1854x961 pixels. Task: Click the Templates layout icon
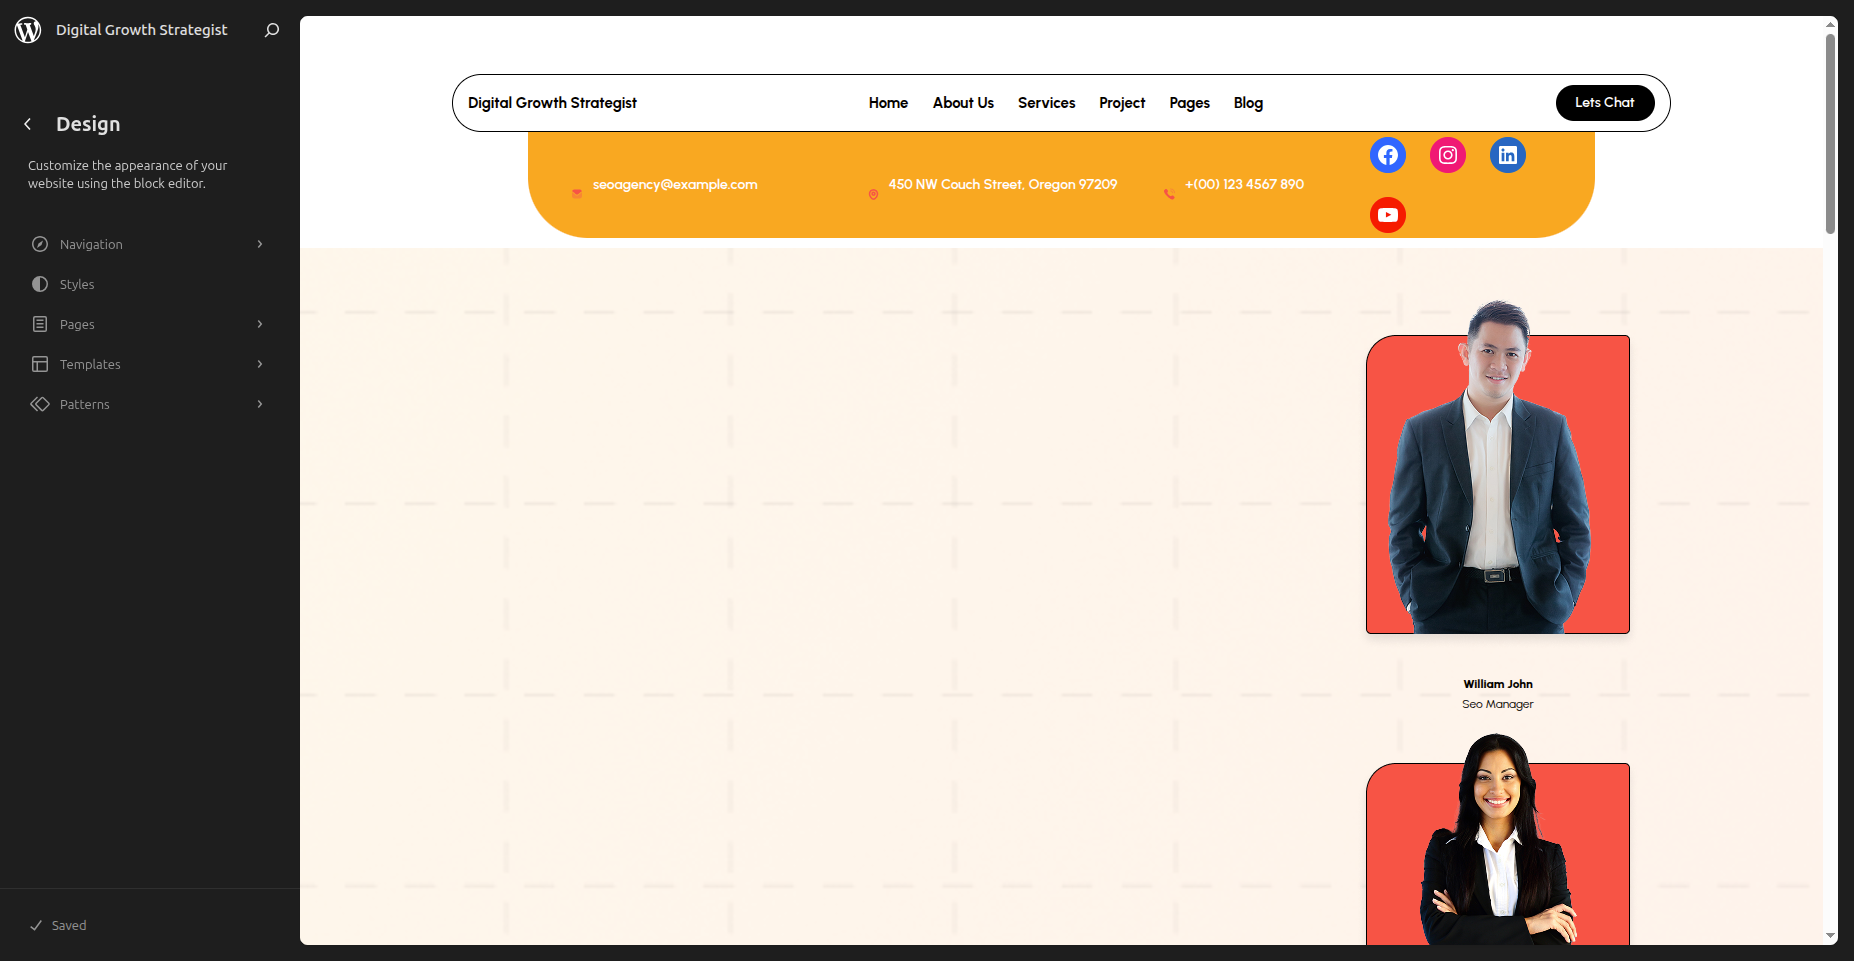[40, 364]
